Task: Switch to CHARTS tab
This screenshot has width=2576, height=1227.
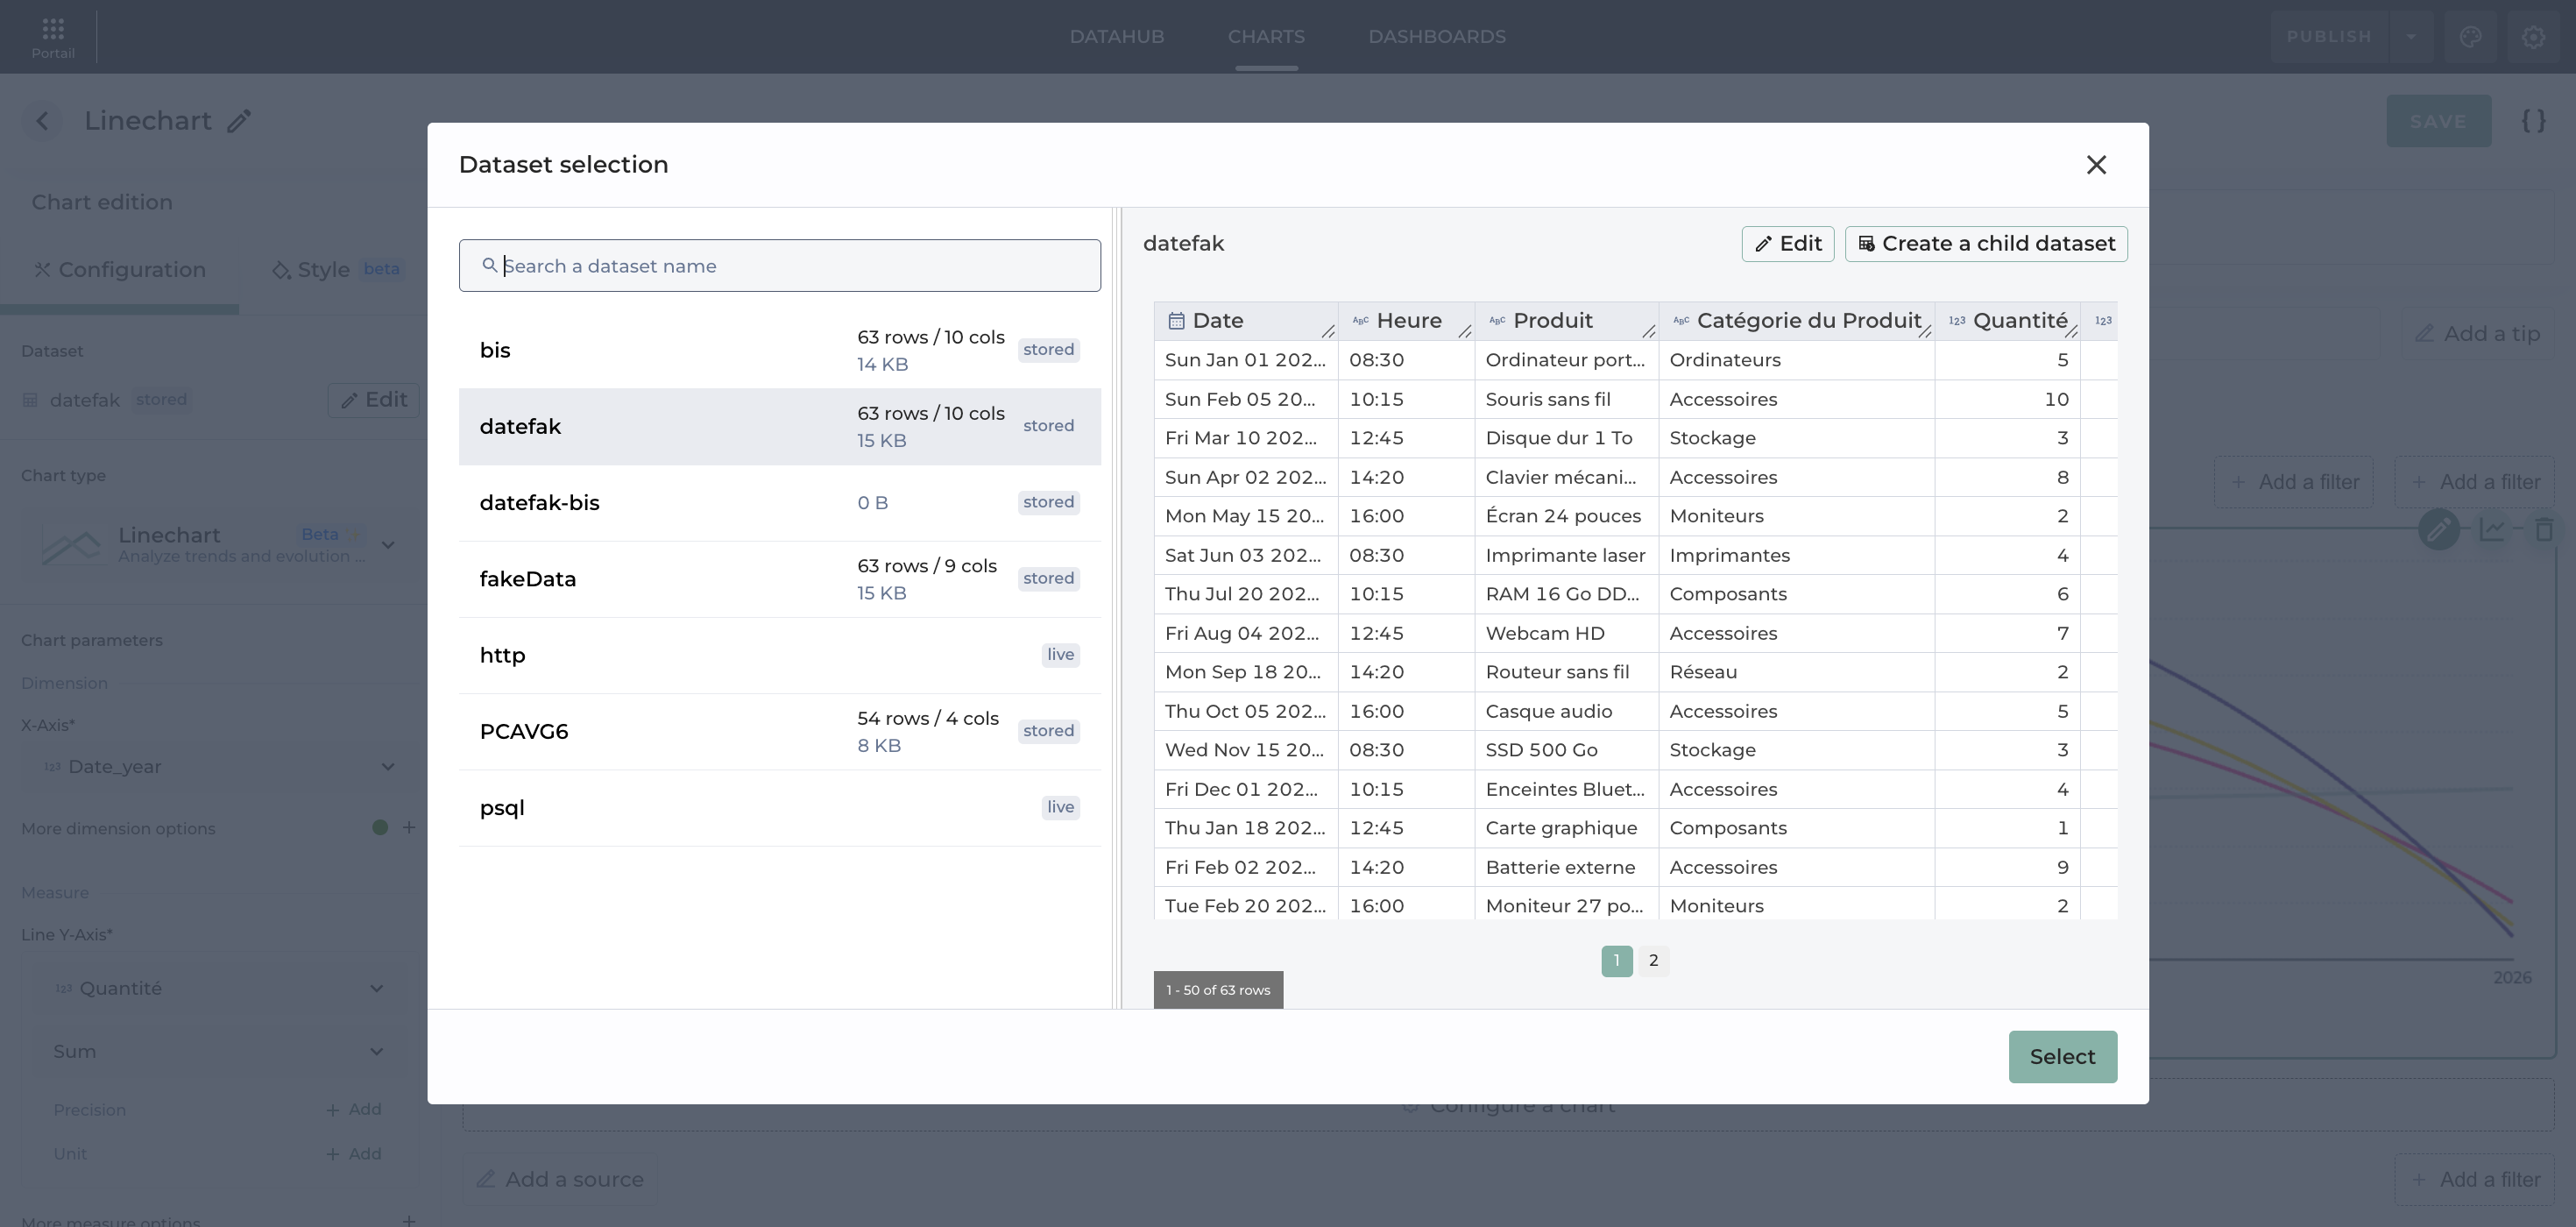Action: [1266, 37]
